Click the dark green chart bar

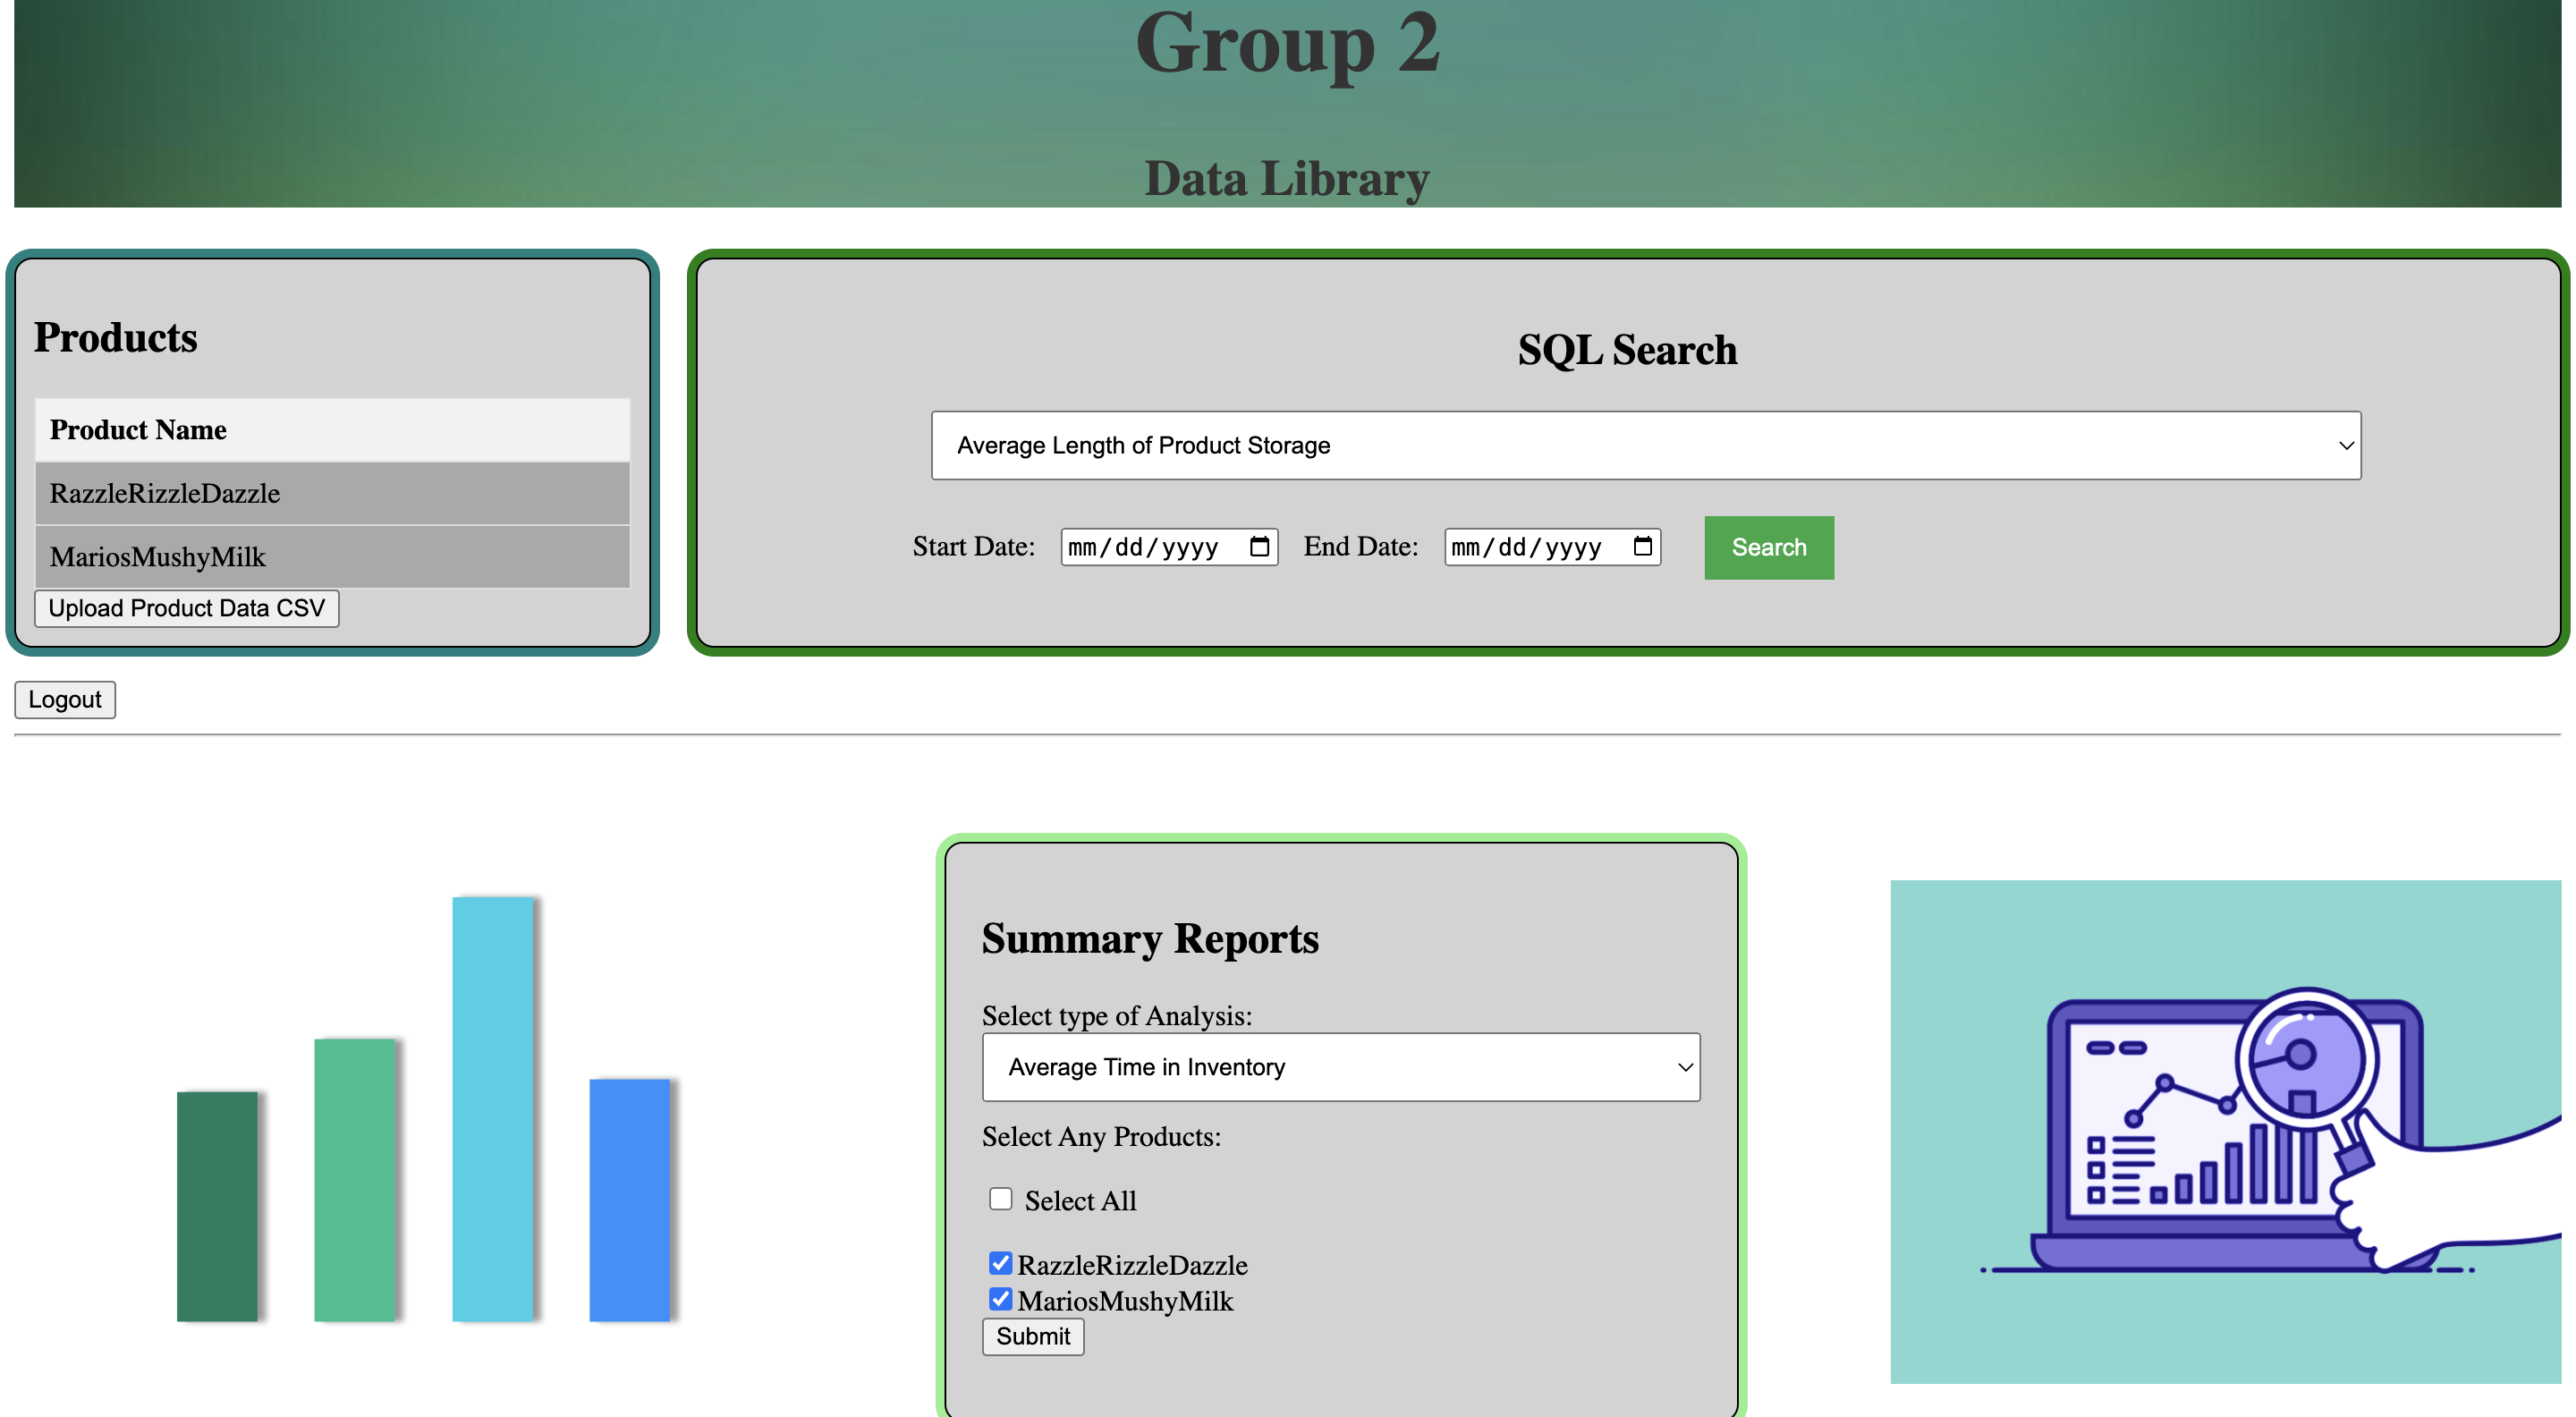click(217, 1206)
